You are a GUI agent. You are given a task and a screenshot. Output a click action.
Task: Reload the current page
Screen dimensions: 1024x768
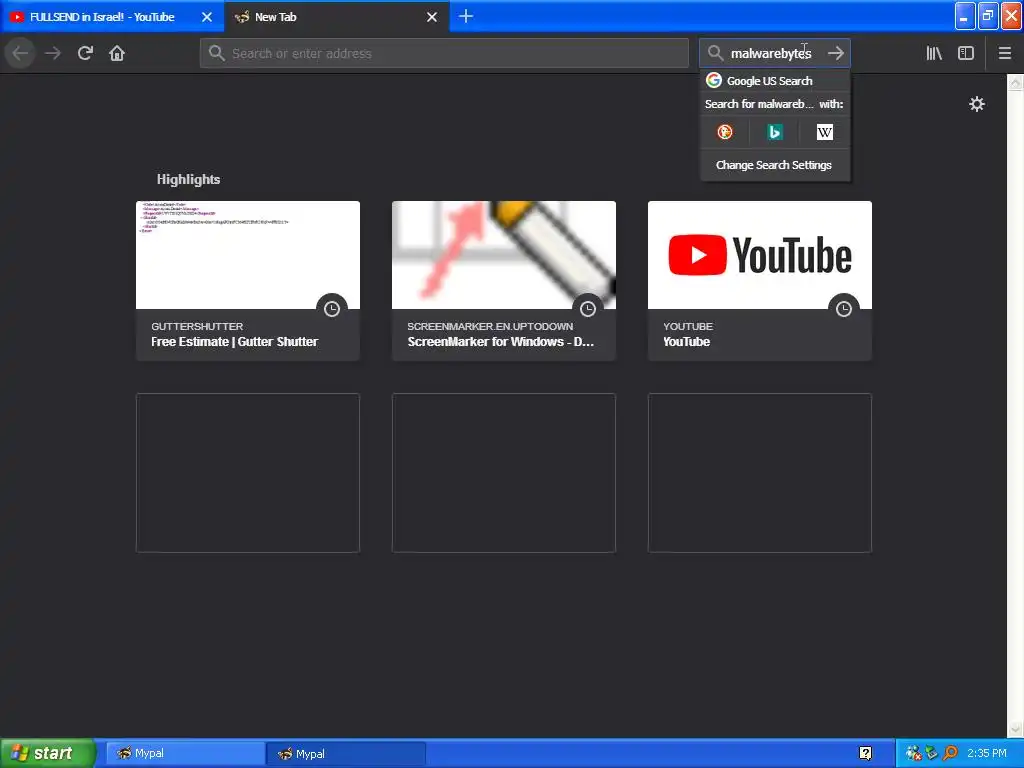(x=86, y=53)
